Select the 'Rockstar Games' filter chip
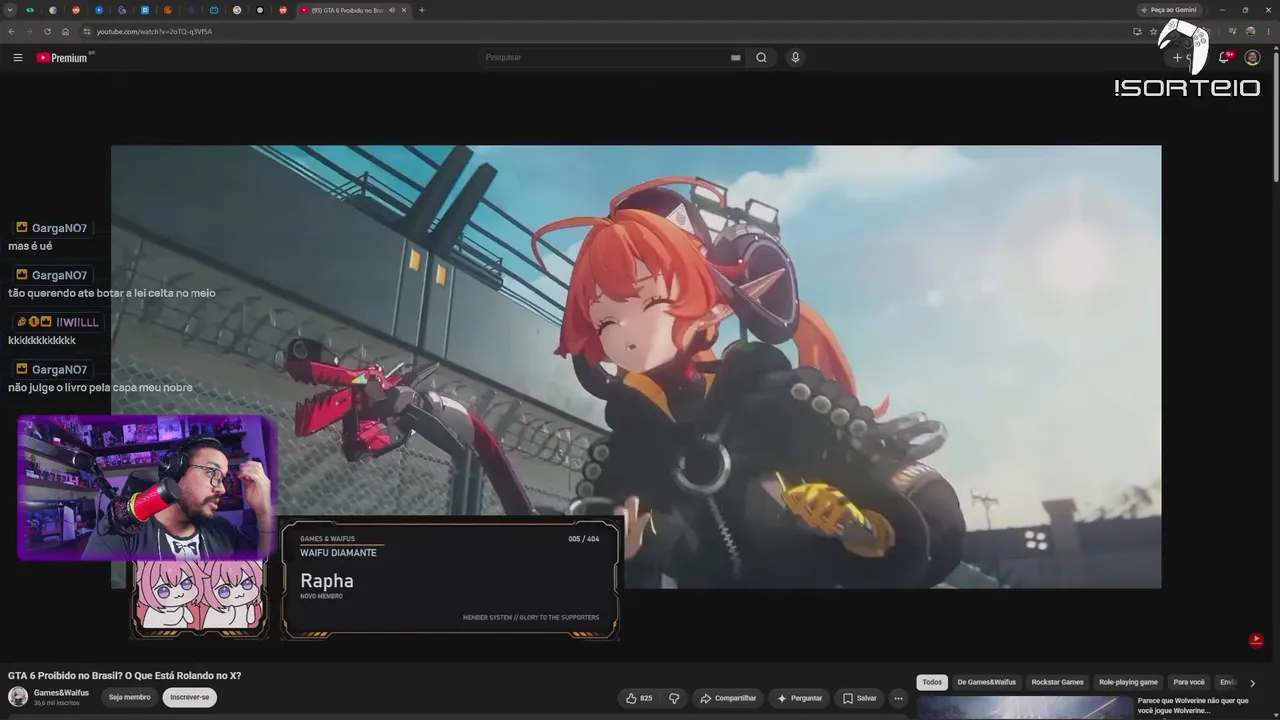Viewport: 1280px width, 720px height. point(1057,682)
